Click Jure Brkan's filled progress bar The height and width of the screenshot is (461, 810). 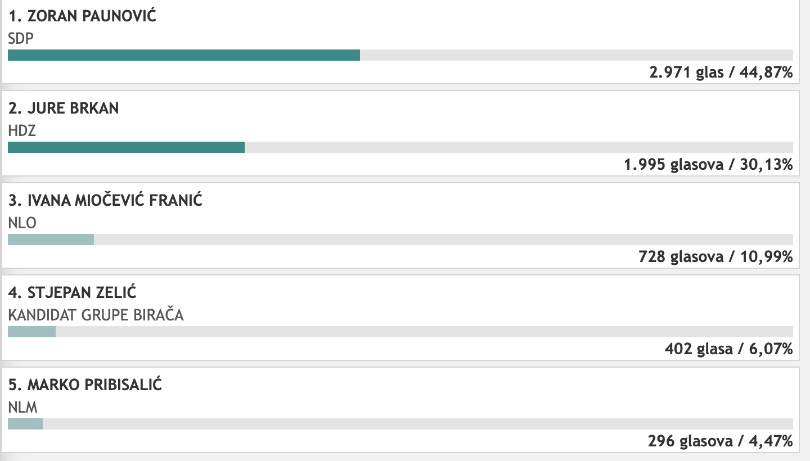coord(127,147)
